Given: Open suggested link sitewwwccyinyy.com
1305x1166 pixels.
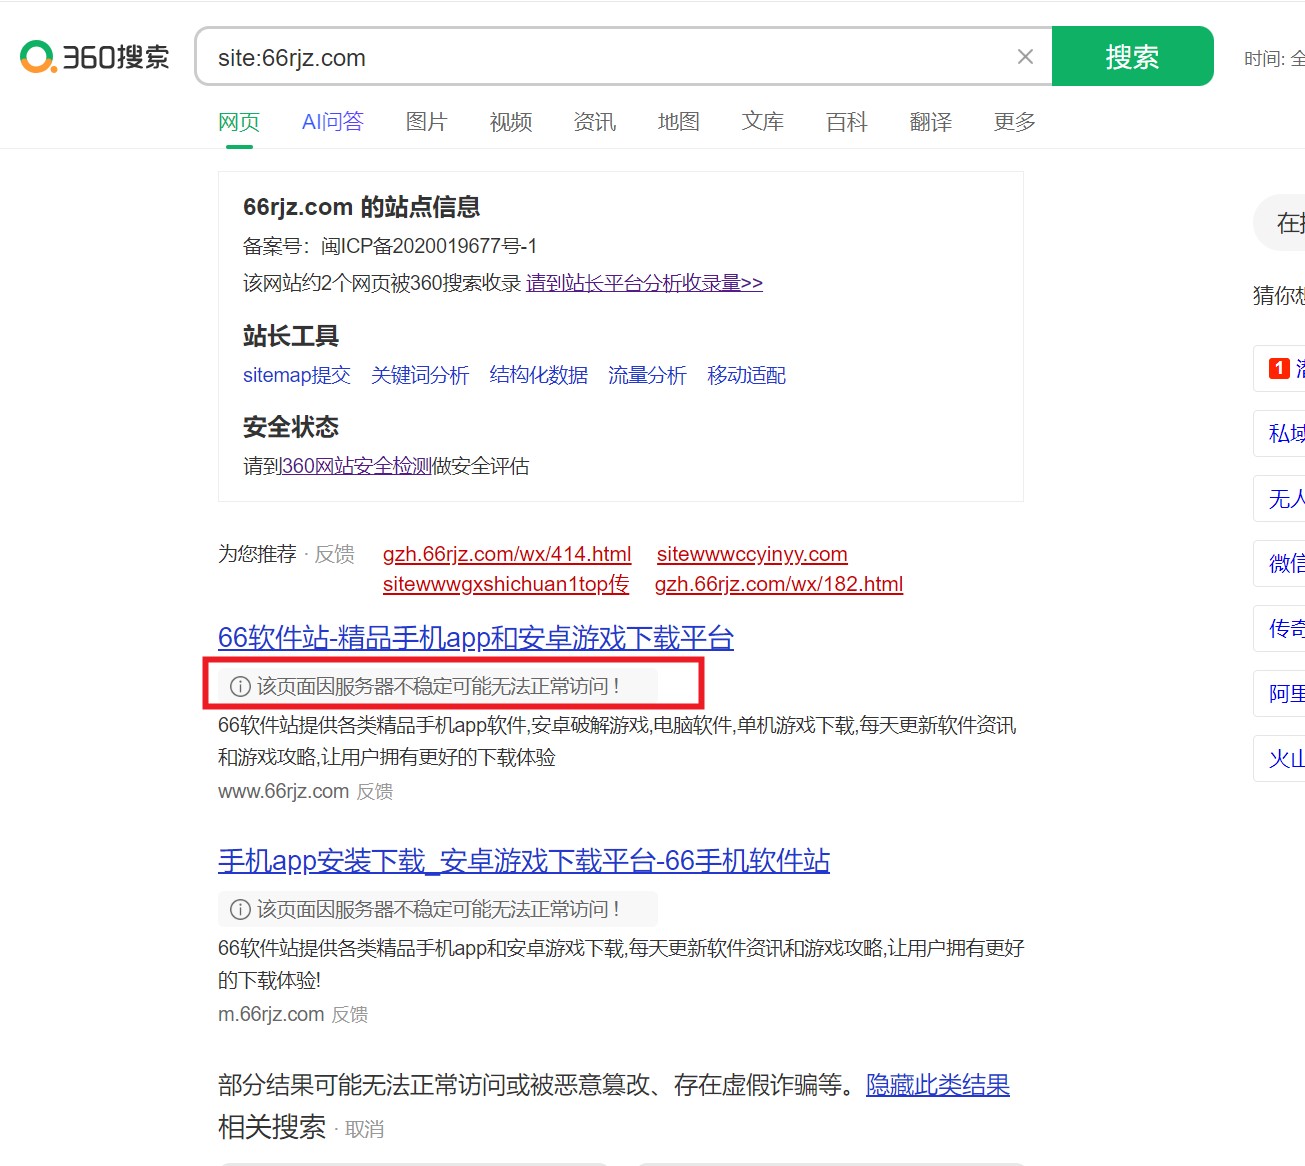Looking at the screenshot, I should 752,554.
